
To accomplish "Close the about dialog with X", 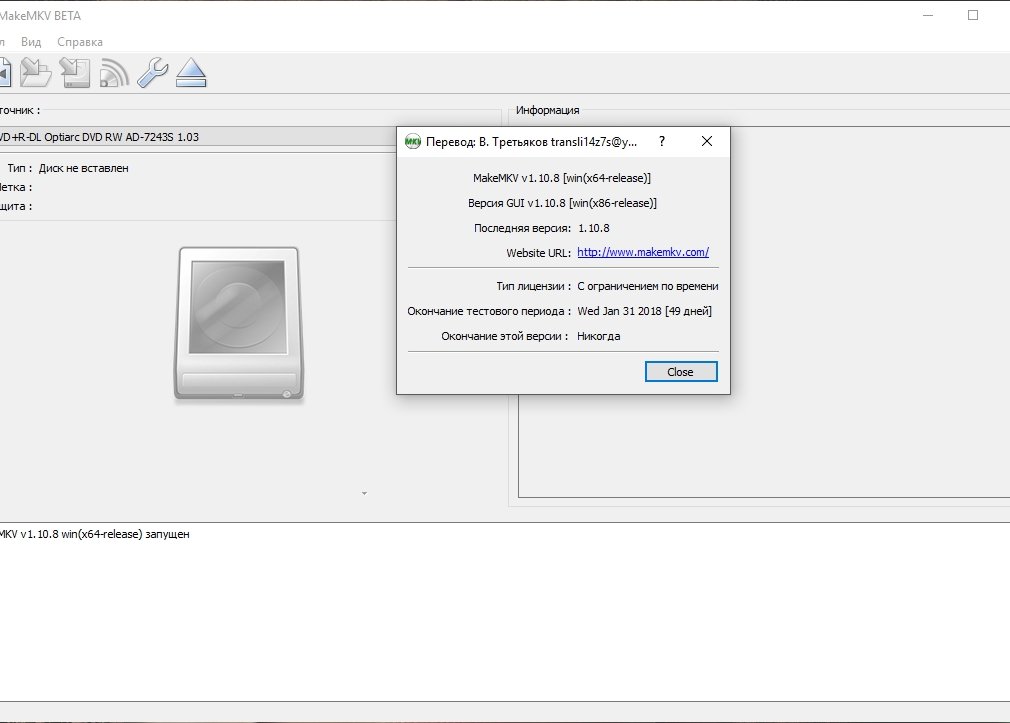I will 707,142.
